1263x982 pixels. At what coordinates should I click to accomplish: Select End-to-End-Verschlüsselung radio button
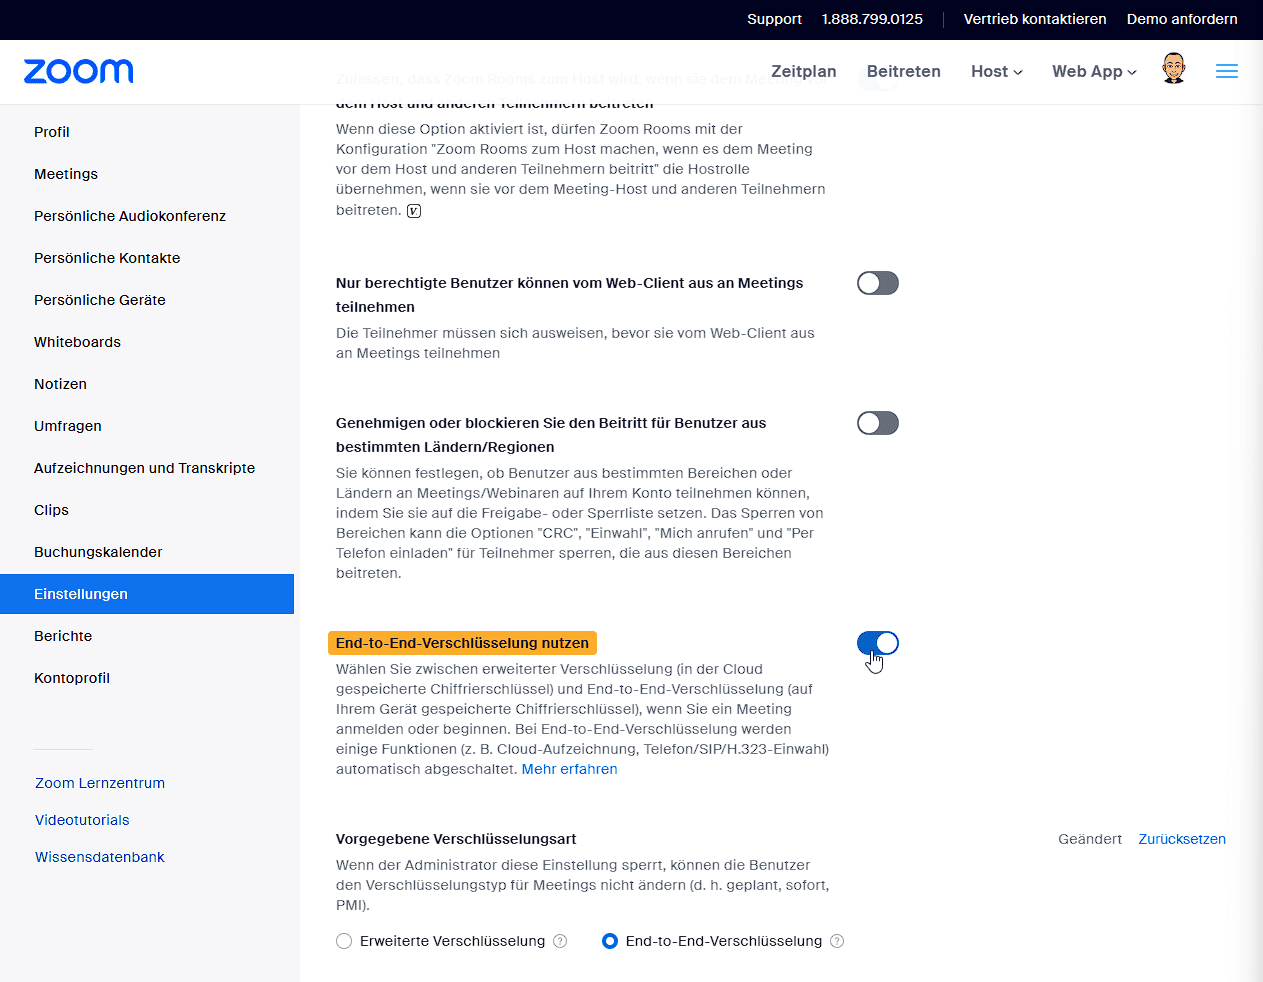click(x=610, y=941)
